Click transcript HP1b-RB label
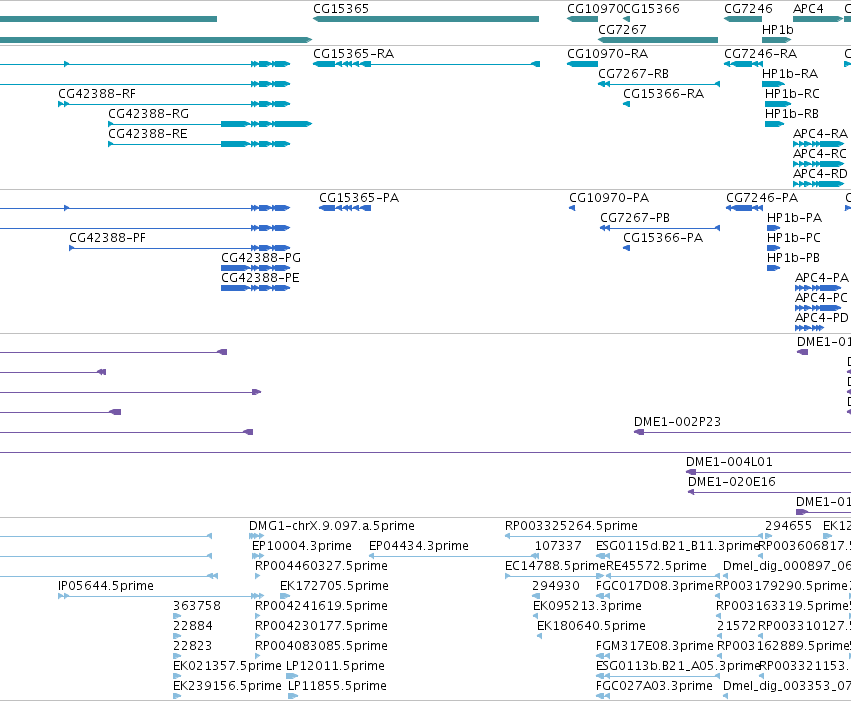The height and width of the screenshot is (701, 851). 791,114
